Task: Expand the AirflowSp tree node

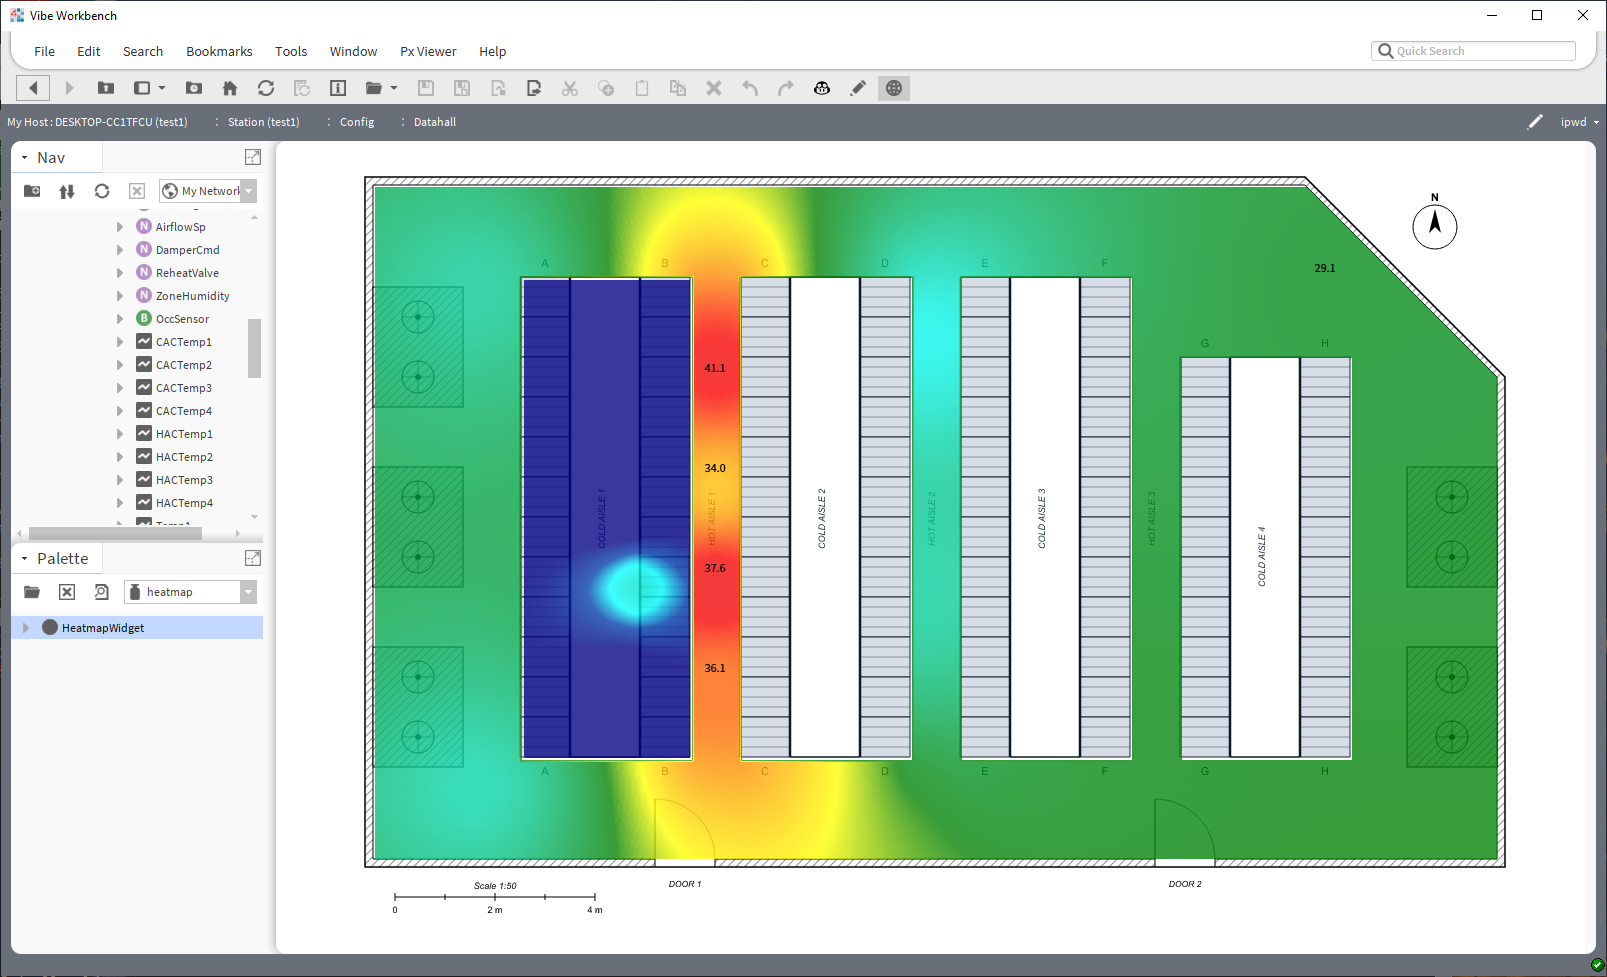Action: pyautogui.click(x=120, y=227)
